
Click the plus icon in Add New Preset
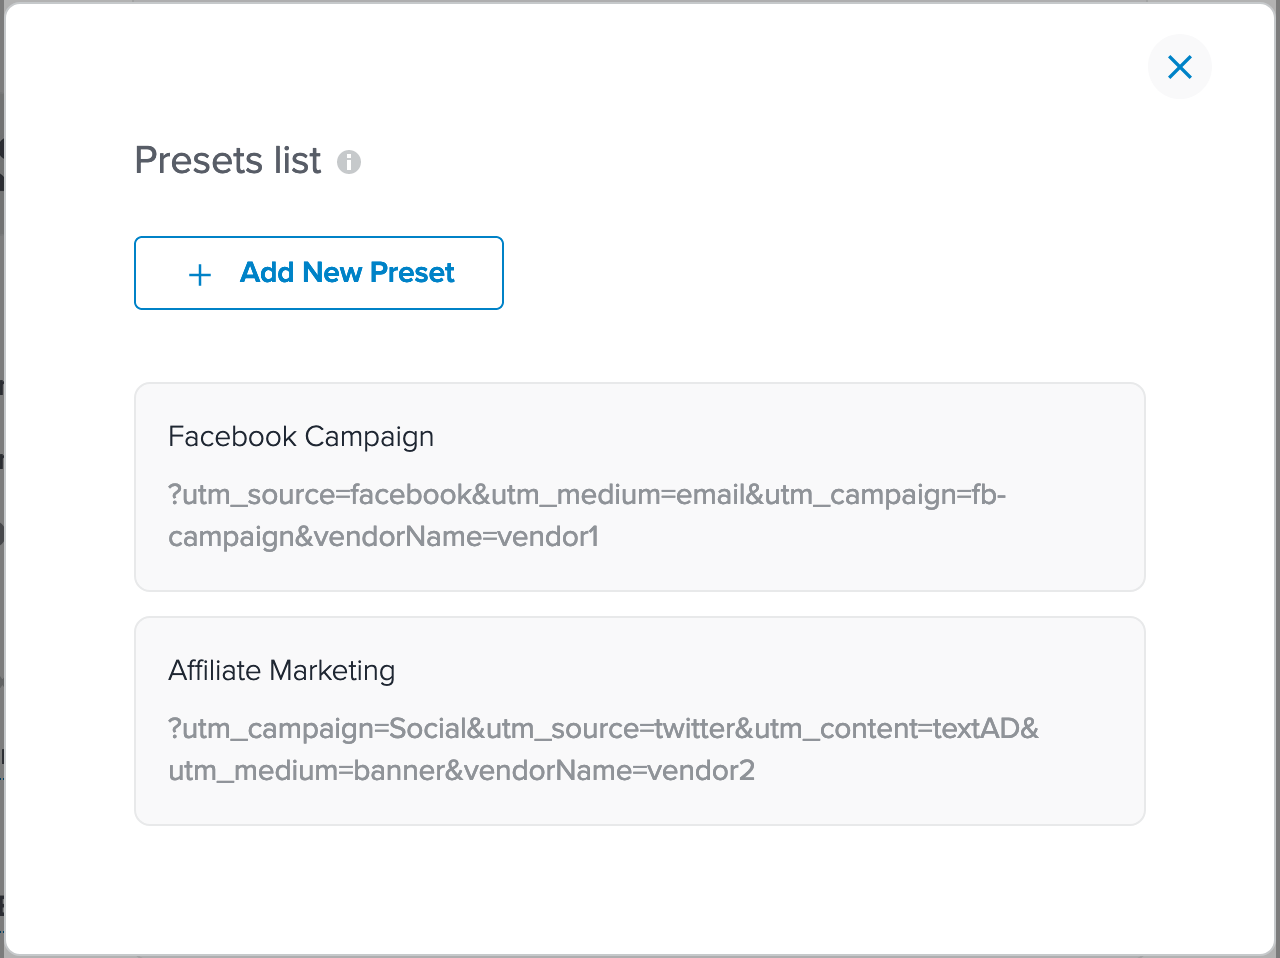200,275
